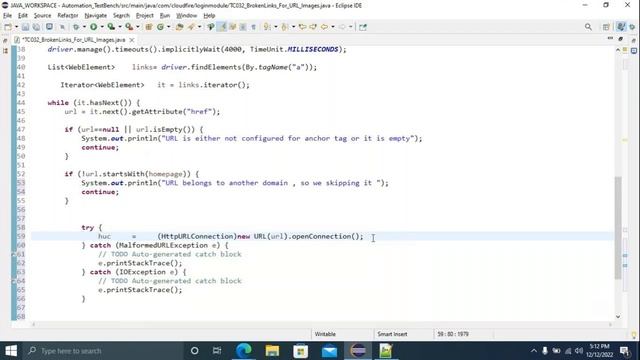Click Writable in status bar
Screen dimensions: 640x360
pyautogui.click(x=325, y=334)
